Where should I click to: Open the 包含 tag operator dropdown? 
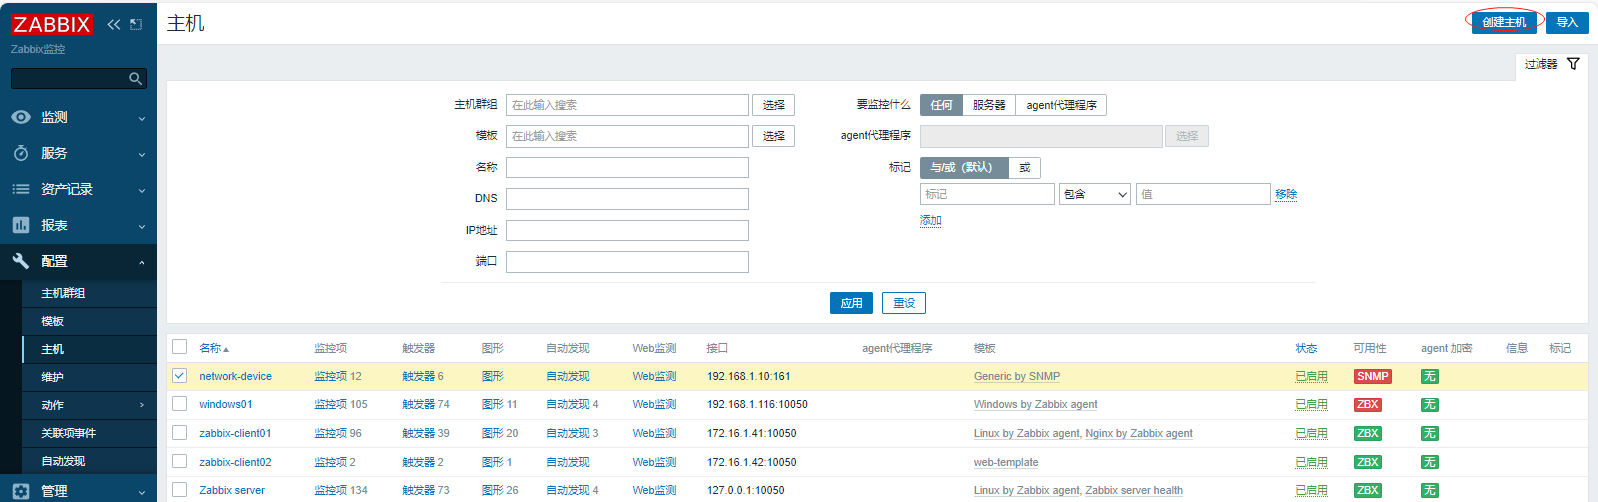point(1094,194)
